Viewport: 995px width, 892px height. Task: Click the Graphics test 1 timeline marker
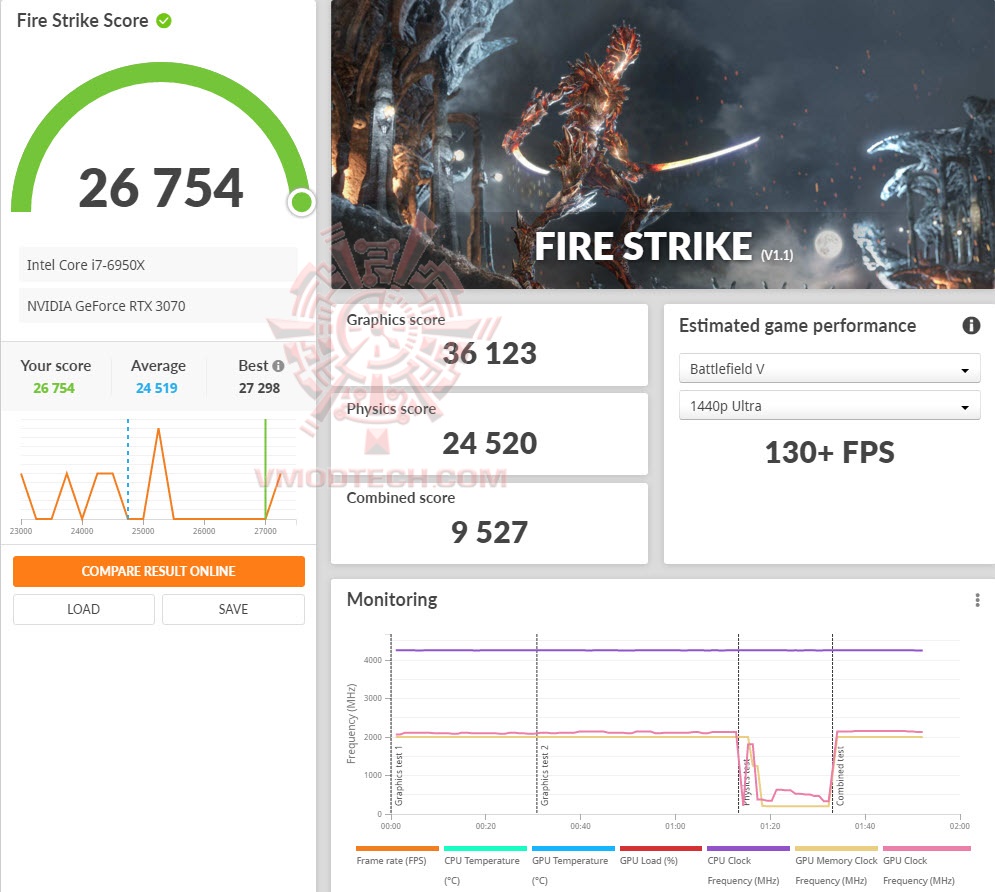coord(391,723)
